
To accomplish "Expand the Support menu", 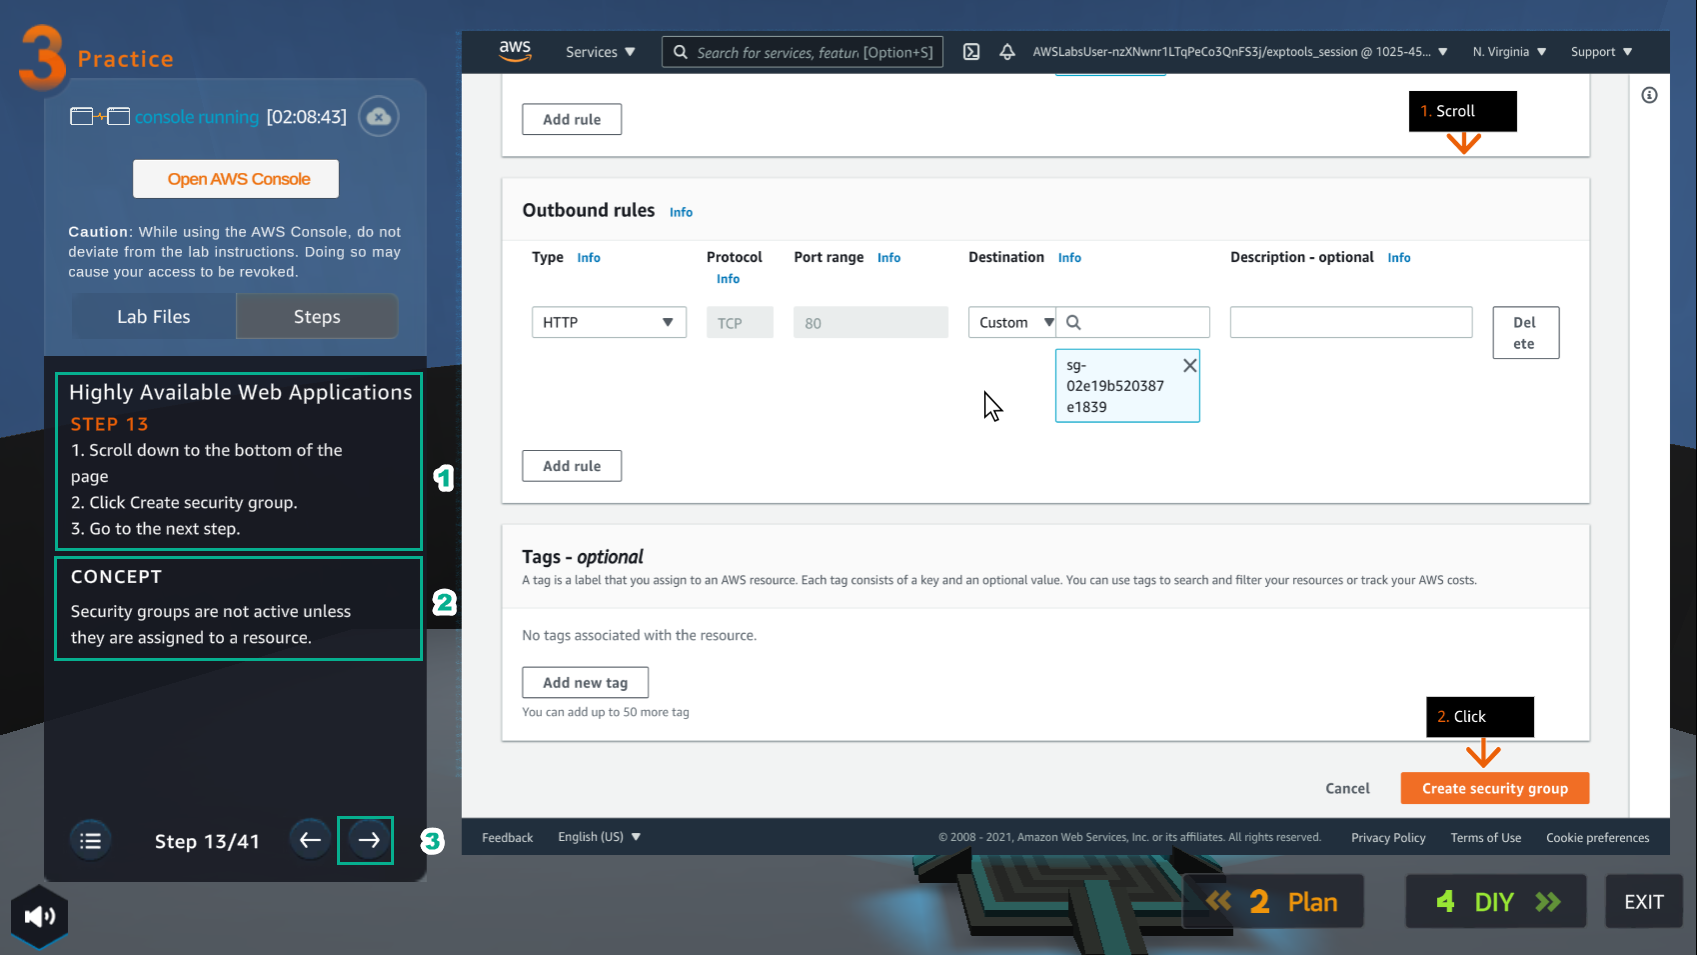I will point(1601,52).
